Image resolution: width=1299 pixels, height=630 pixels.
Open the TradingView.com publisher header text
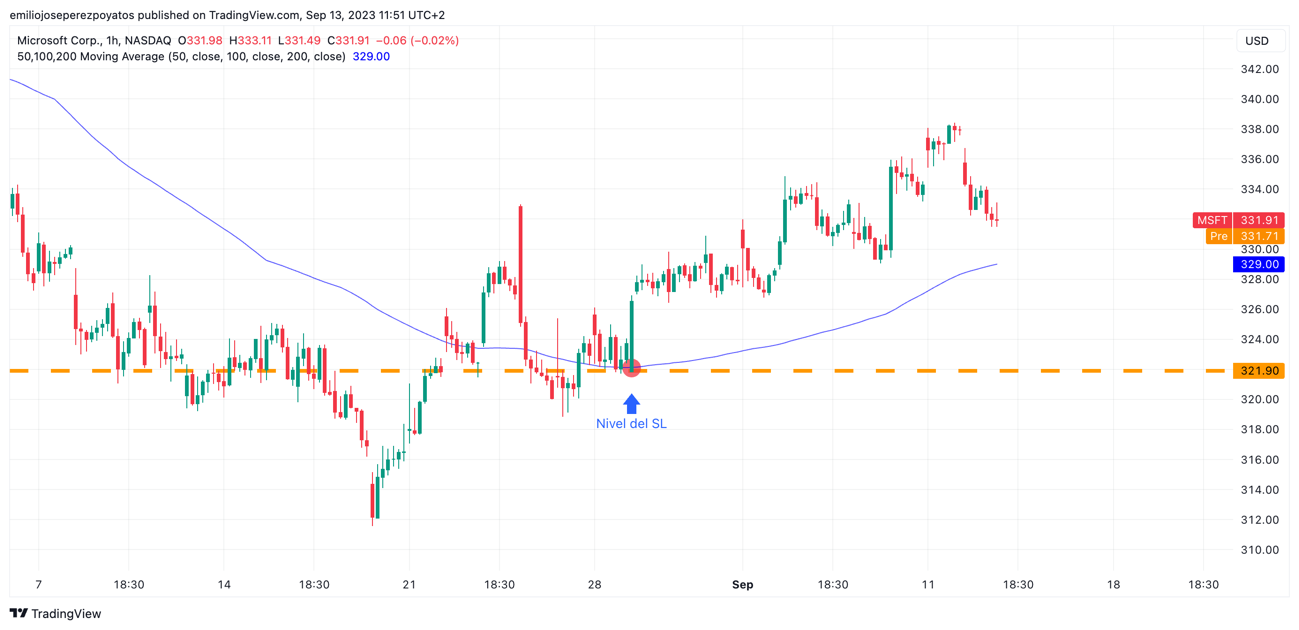tap(227, 15)
